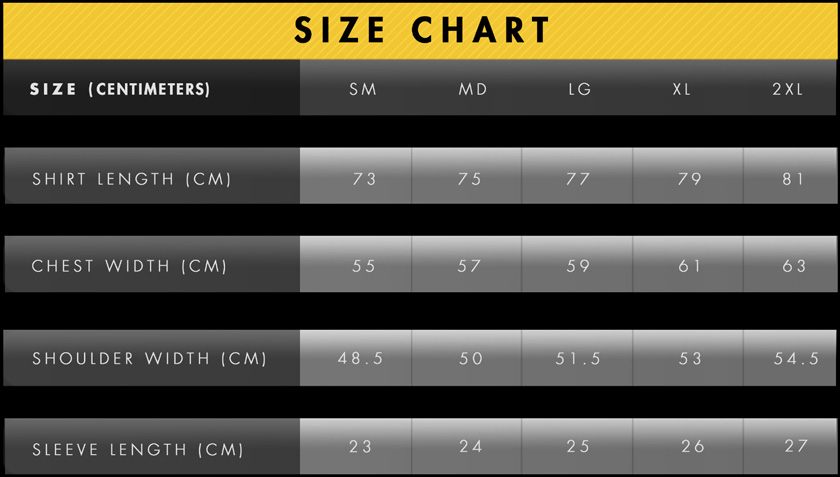Click the sleeve length value 27
This screenshot has height=477, width=840.
796,446
